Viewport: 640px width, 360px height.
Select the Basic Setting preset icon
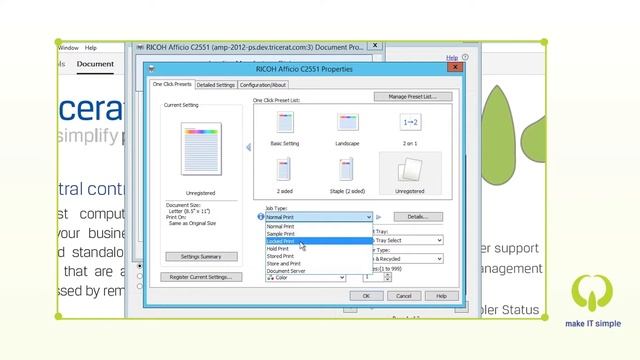tap(284, 122)
